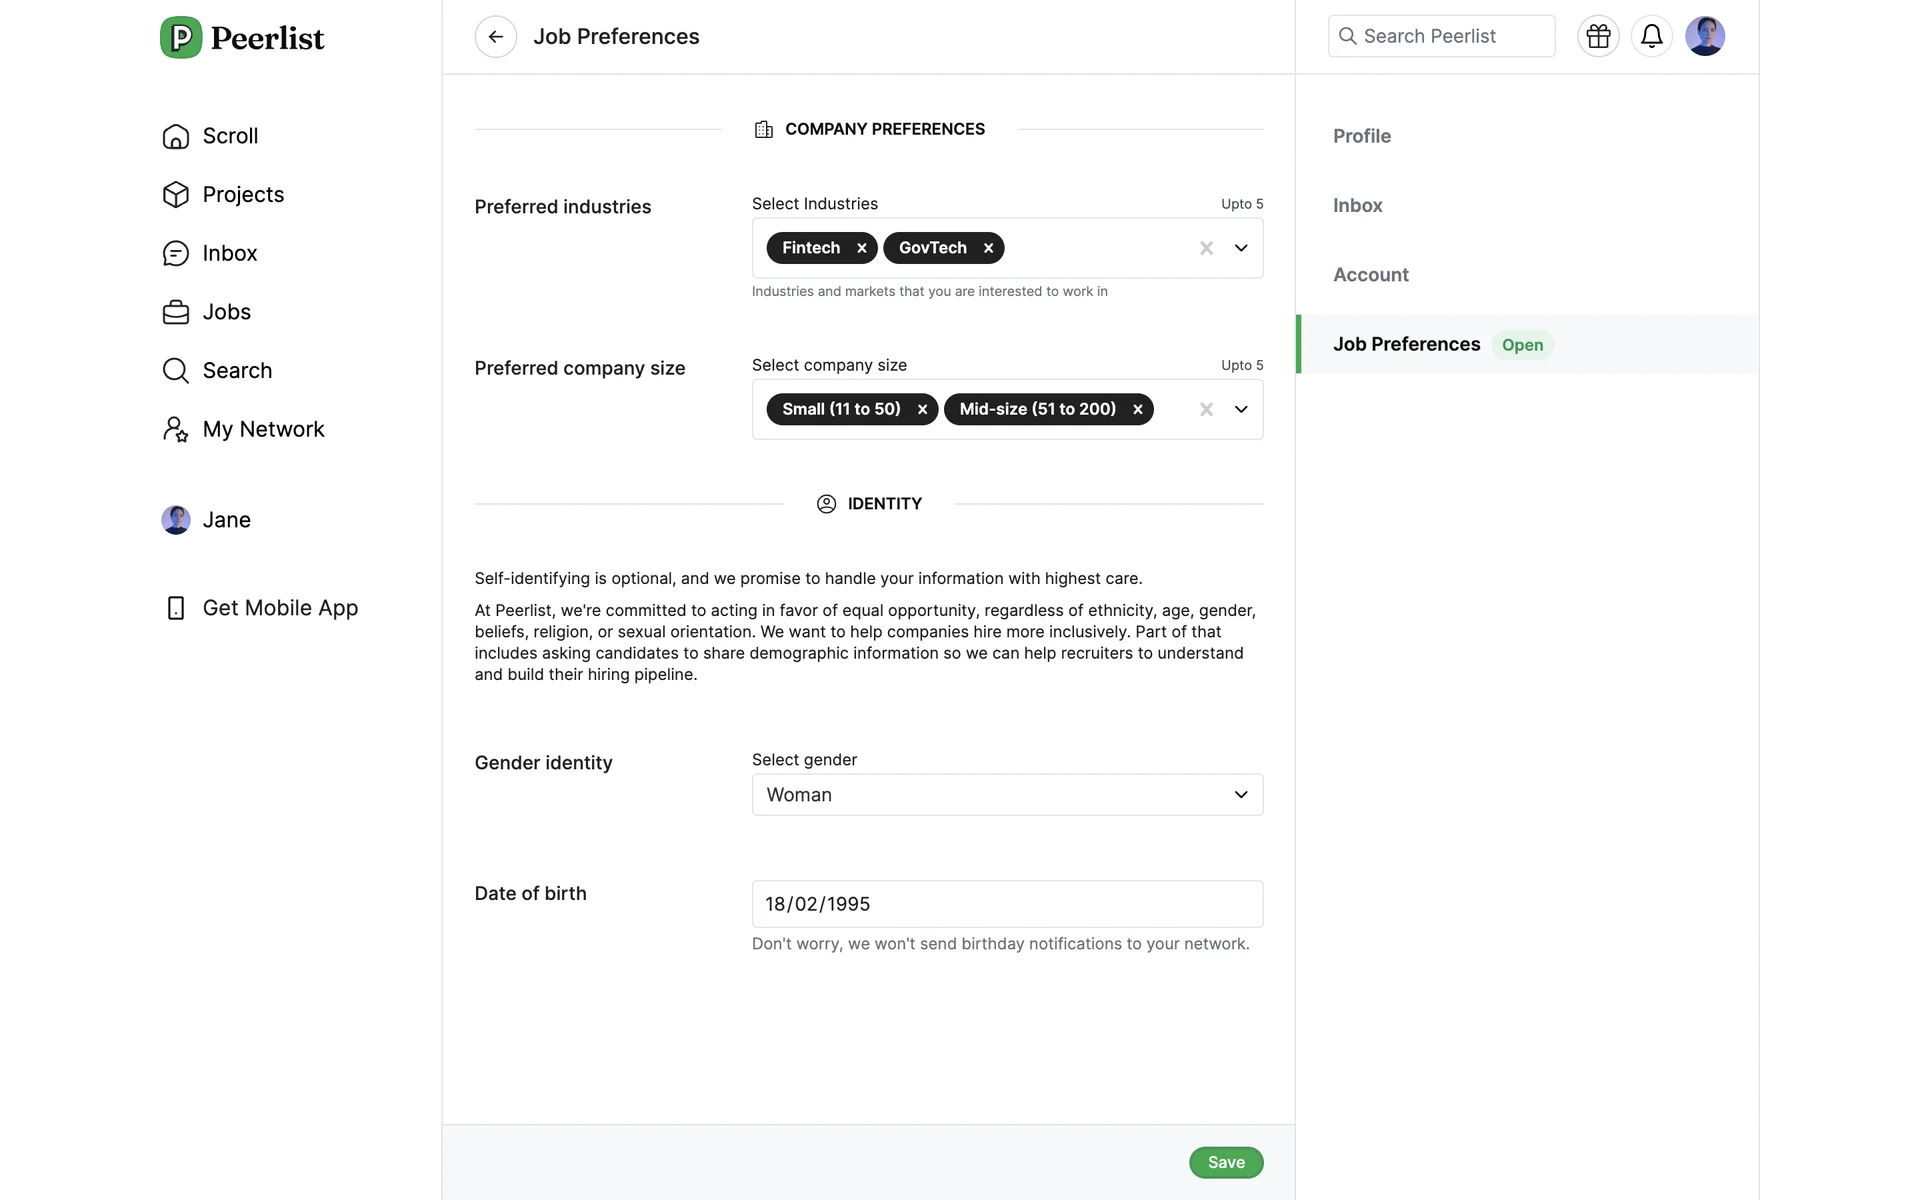Switch to the Account settings tab
This screenshot has width=1920, height=1200.
click(1370, 275)
